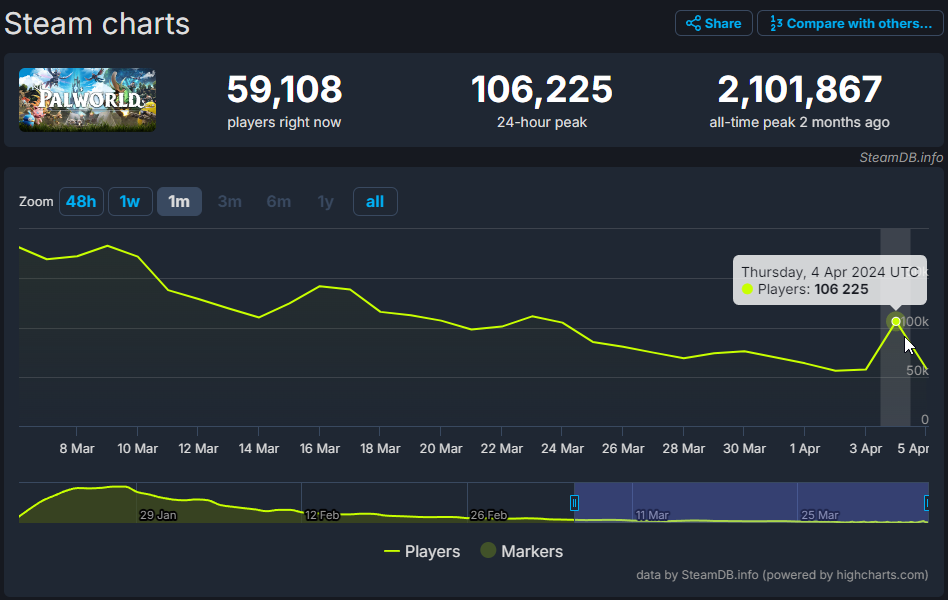Click the left navigator range handle
Screen dimensions: 948x600
[574, 503]
